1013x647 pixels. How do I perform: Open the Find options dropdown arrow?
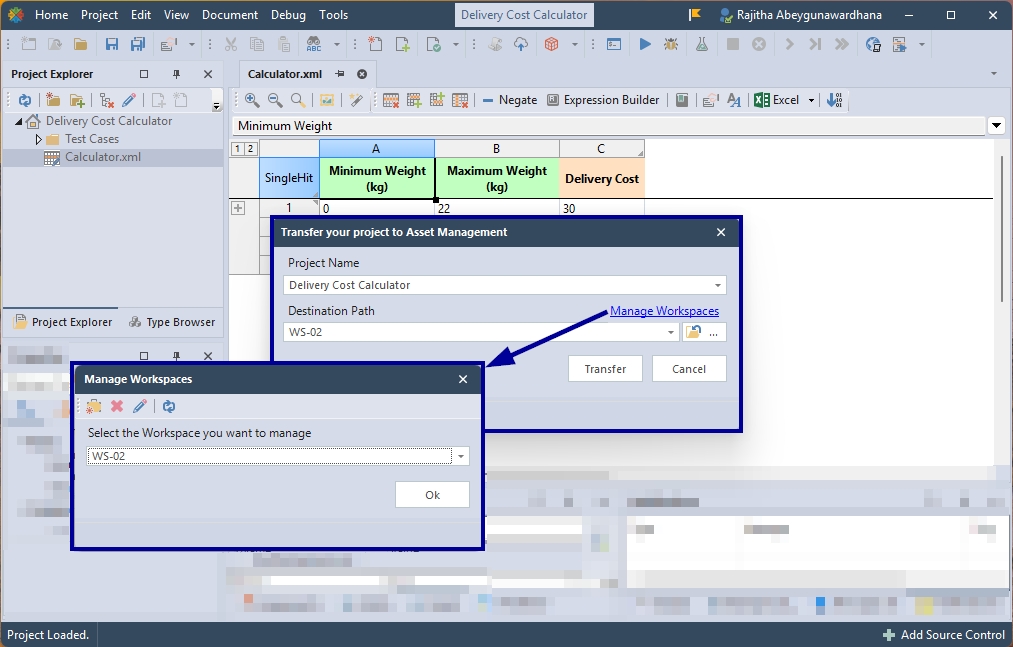coord(337,44)
